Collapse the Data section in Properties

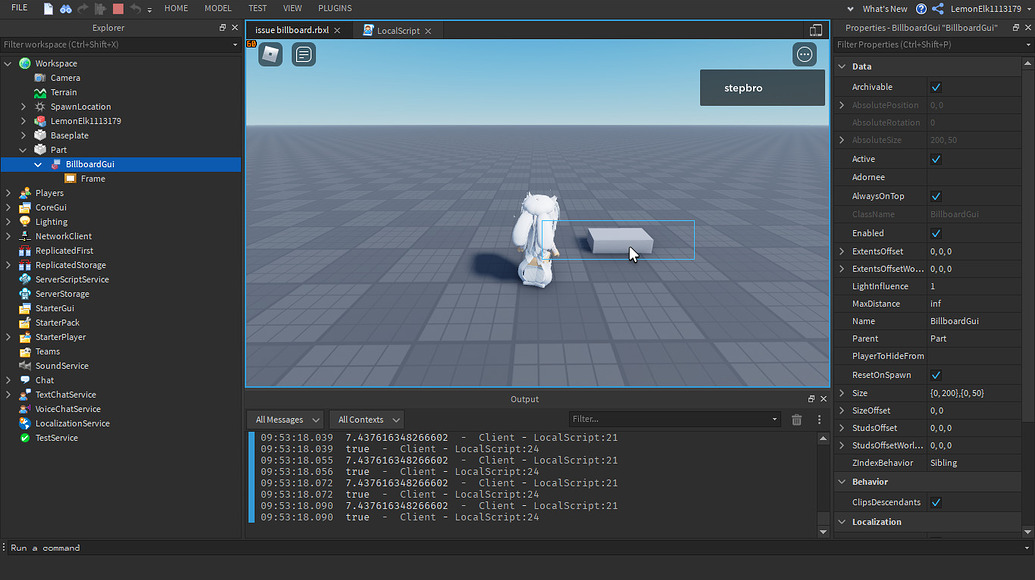tap(842, 67)
